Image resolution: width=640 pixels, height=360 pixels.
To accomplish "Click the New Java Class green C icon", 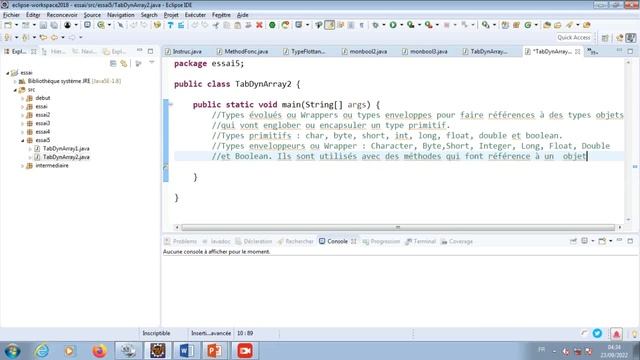I will click(528, 25).
